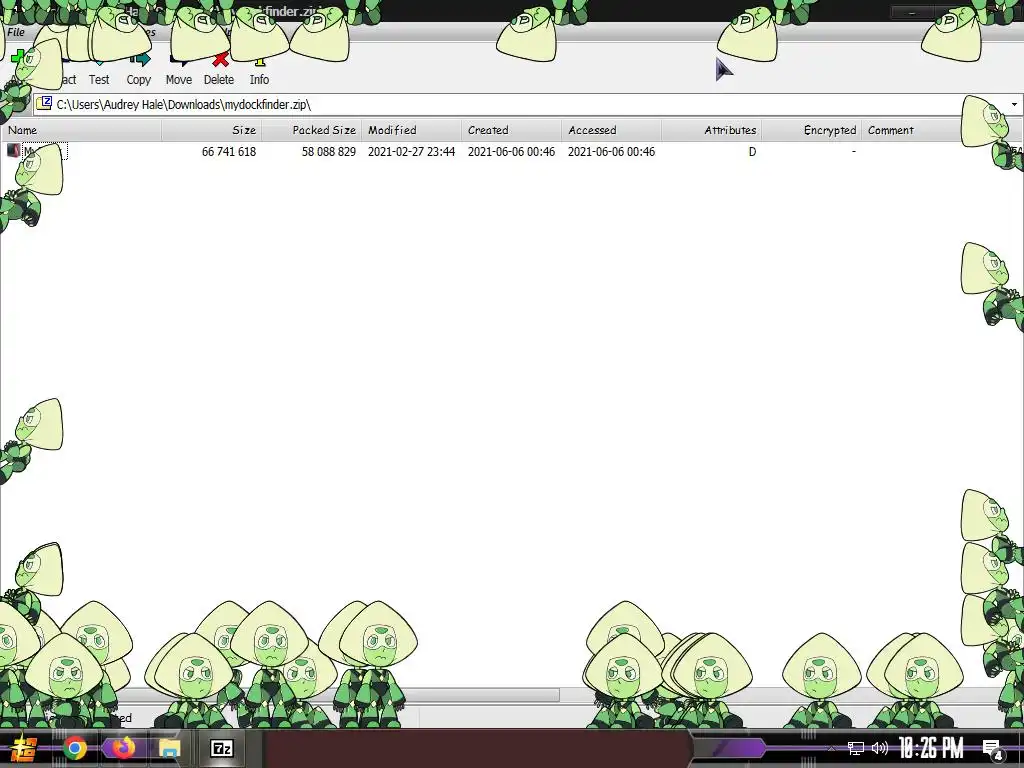Open the network icon in the system tray

(x=856, y=748)
